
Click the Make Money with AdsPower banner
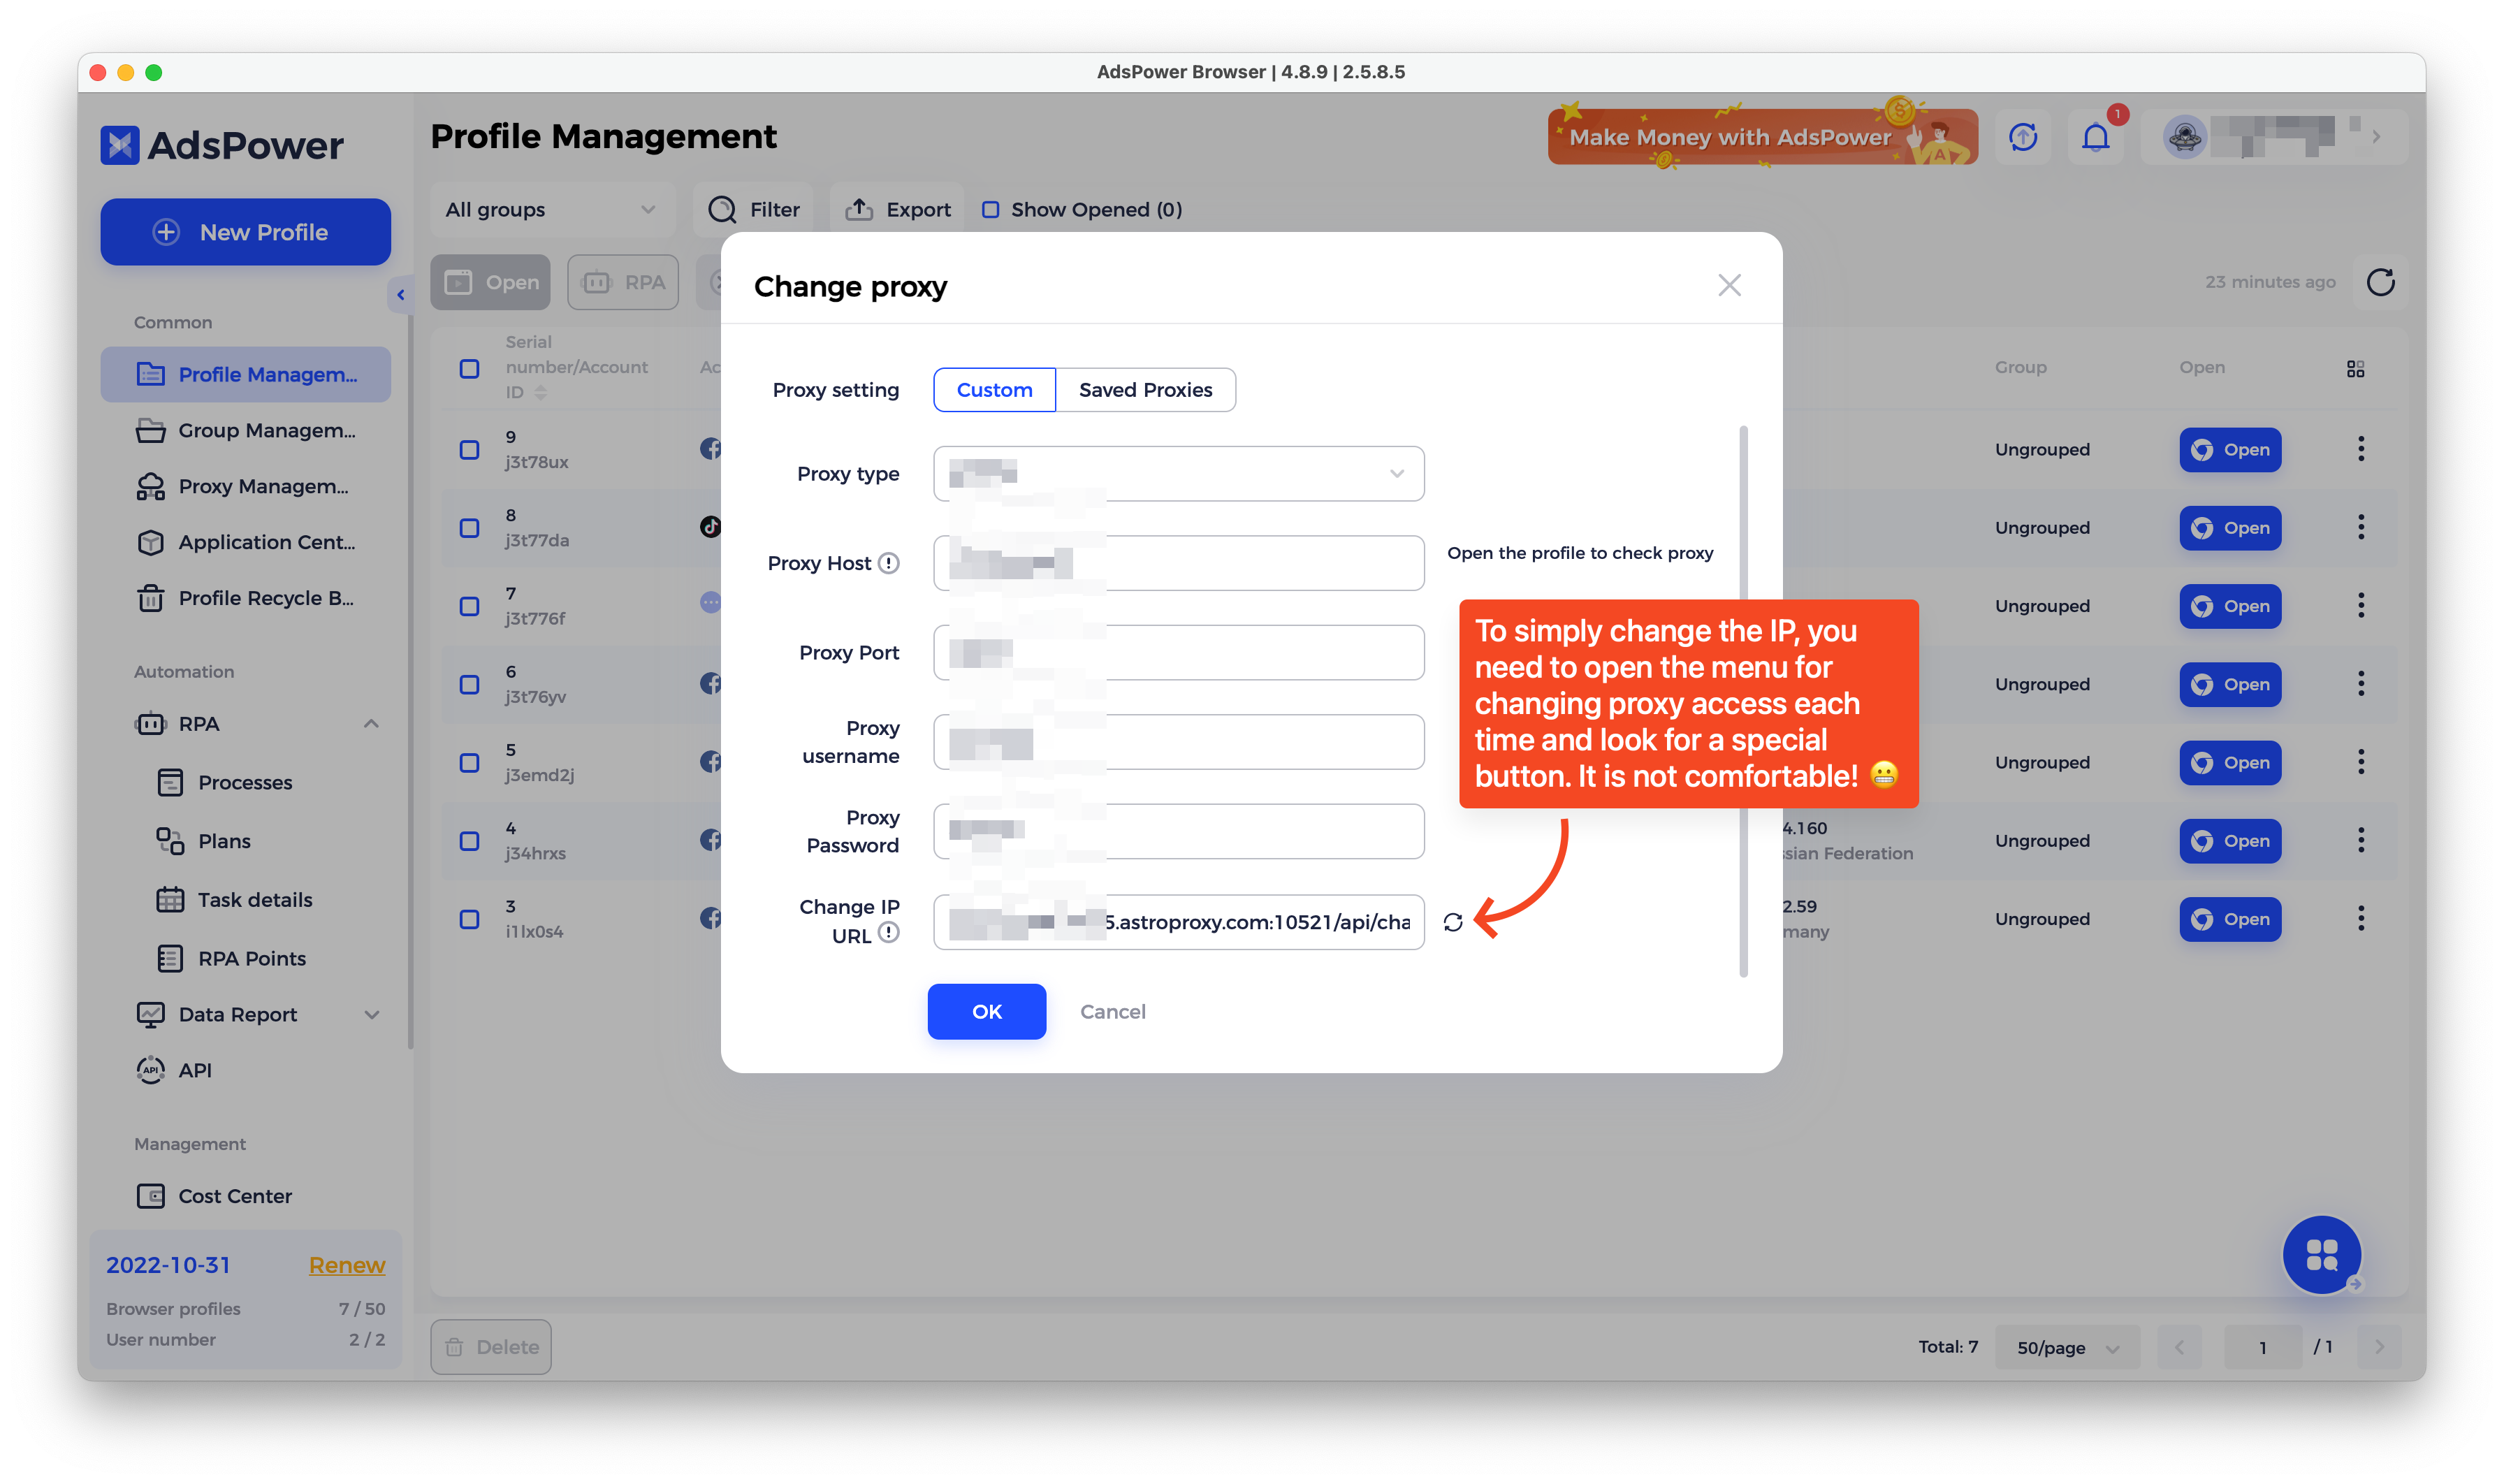pyautogui.click(x=1762, y=137)
